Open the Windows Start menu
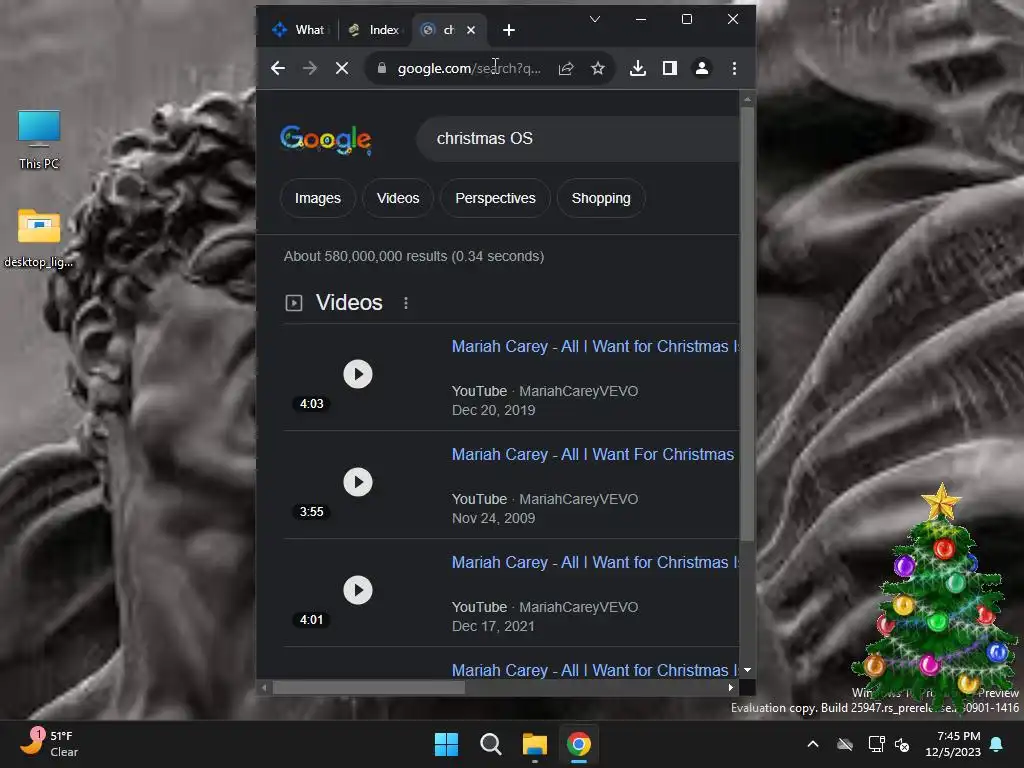Screen dimensions: 1024x768 coord(447,744)
